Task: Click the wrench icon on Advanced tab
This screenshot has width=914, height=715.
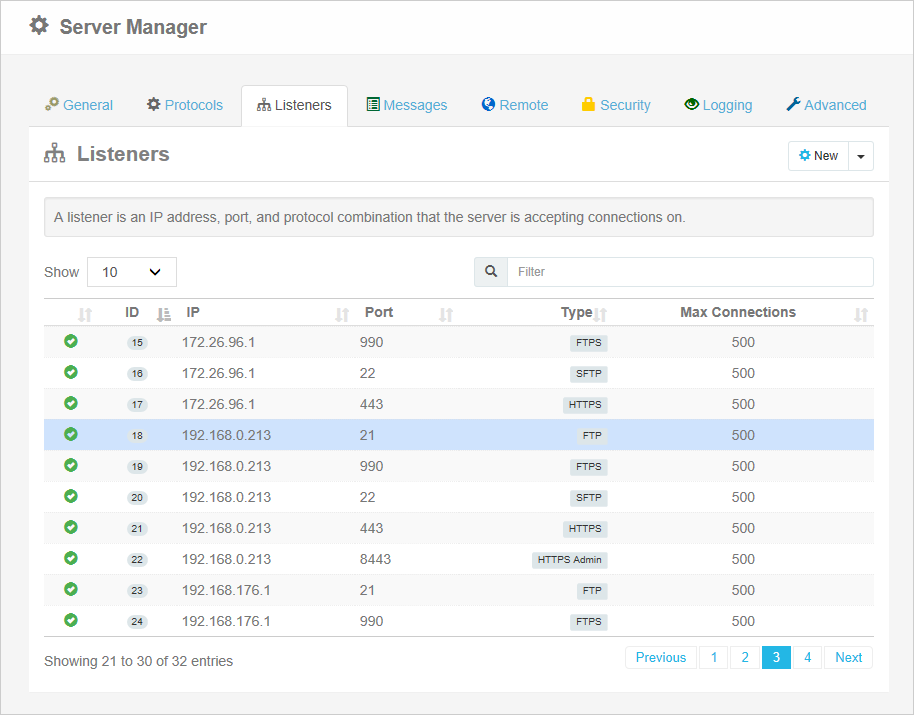Action: click(x=793, y=104)
